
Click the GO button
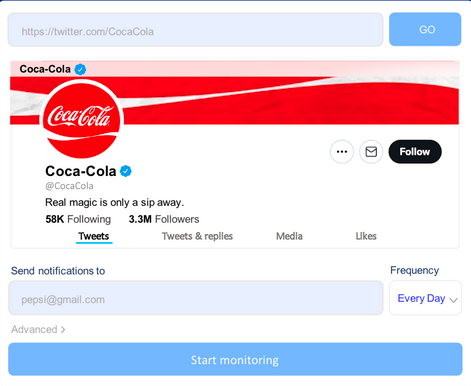pyautogui.click(x=425, y=29)
